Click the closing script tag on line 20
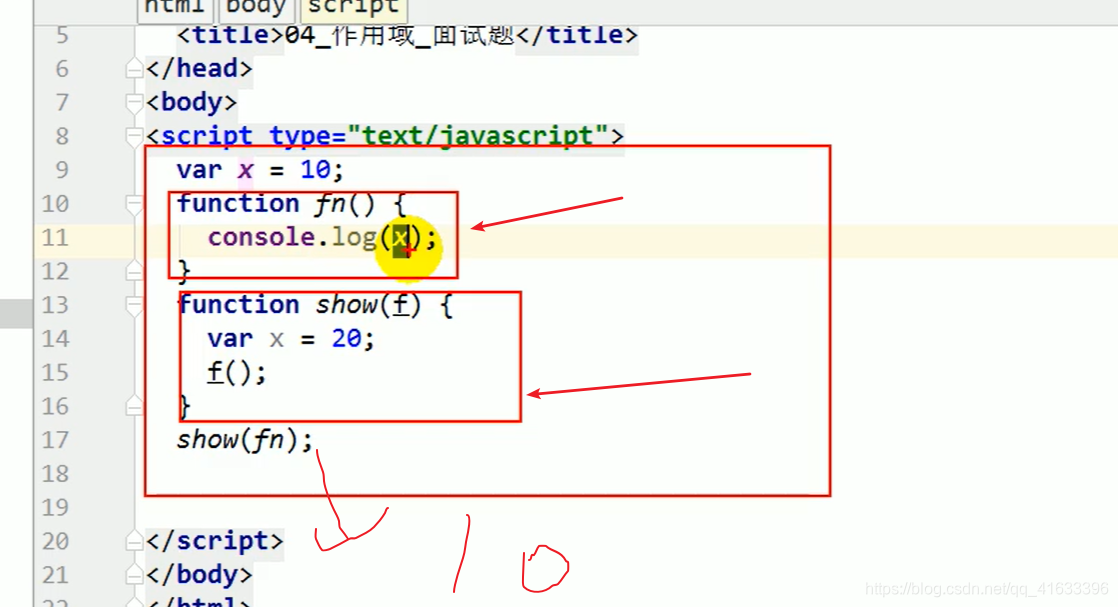 (215, 541)
